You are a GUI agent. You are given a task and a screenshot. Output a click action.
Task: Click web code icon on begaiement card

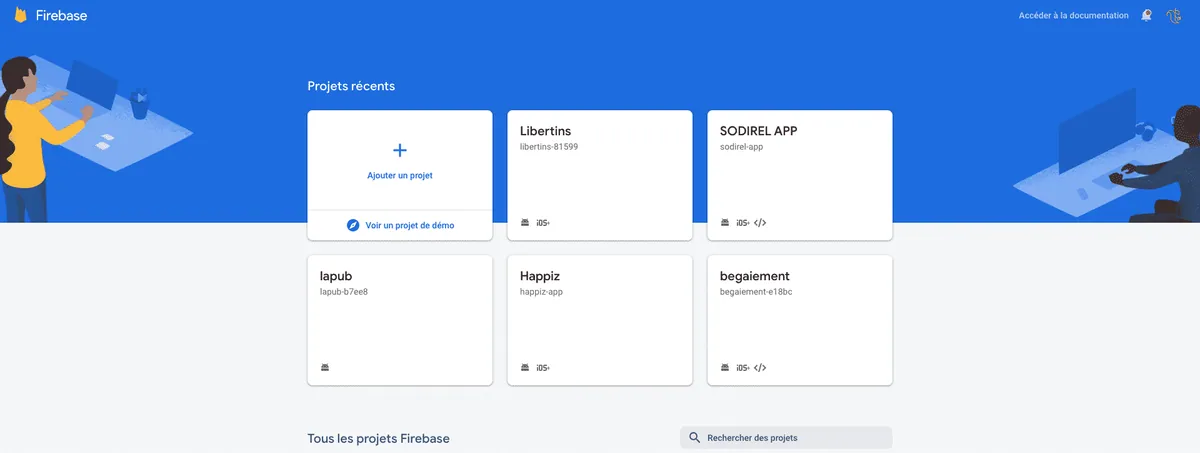[x=760, y=367]
